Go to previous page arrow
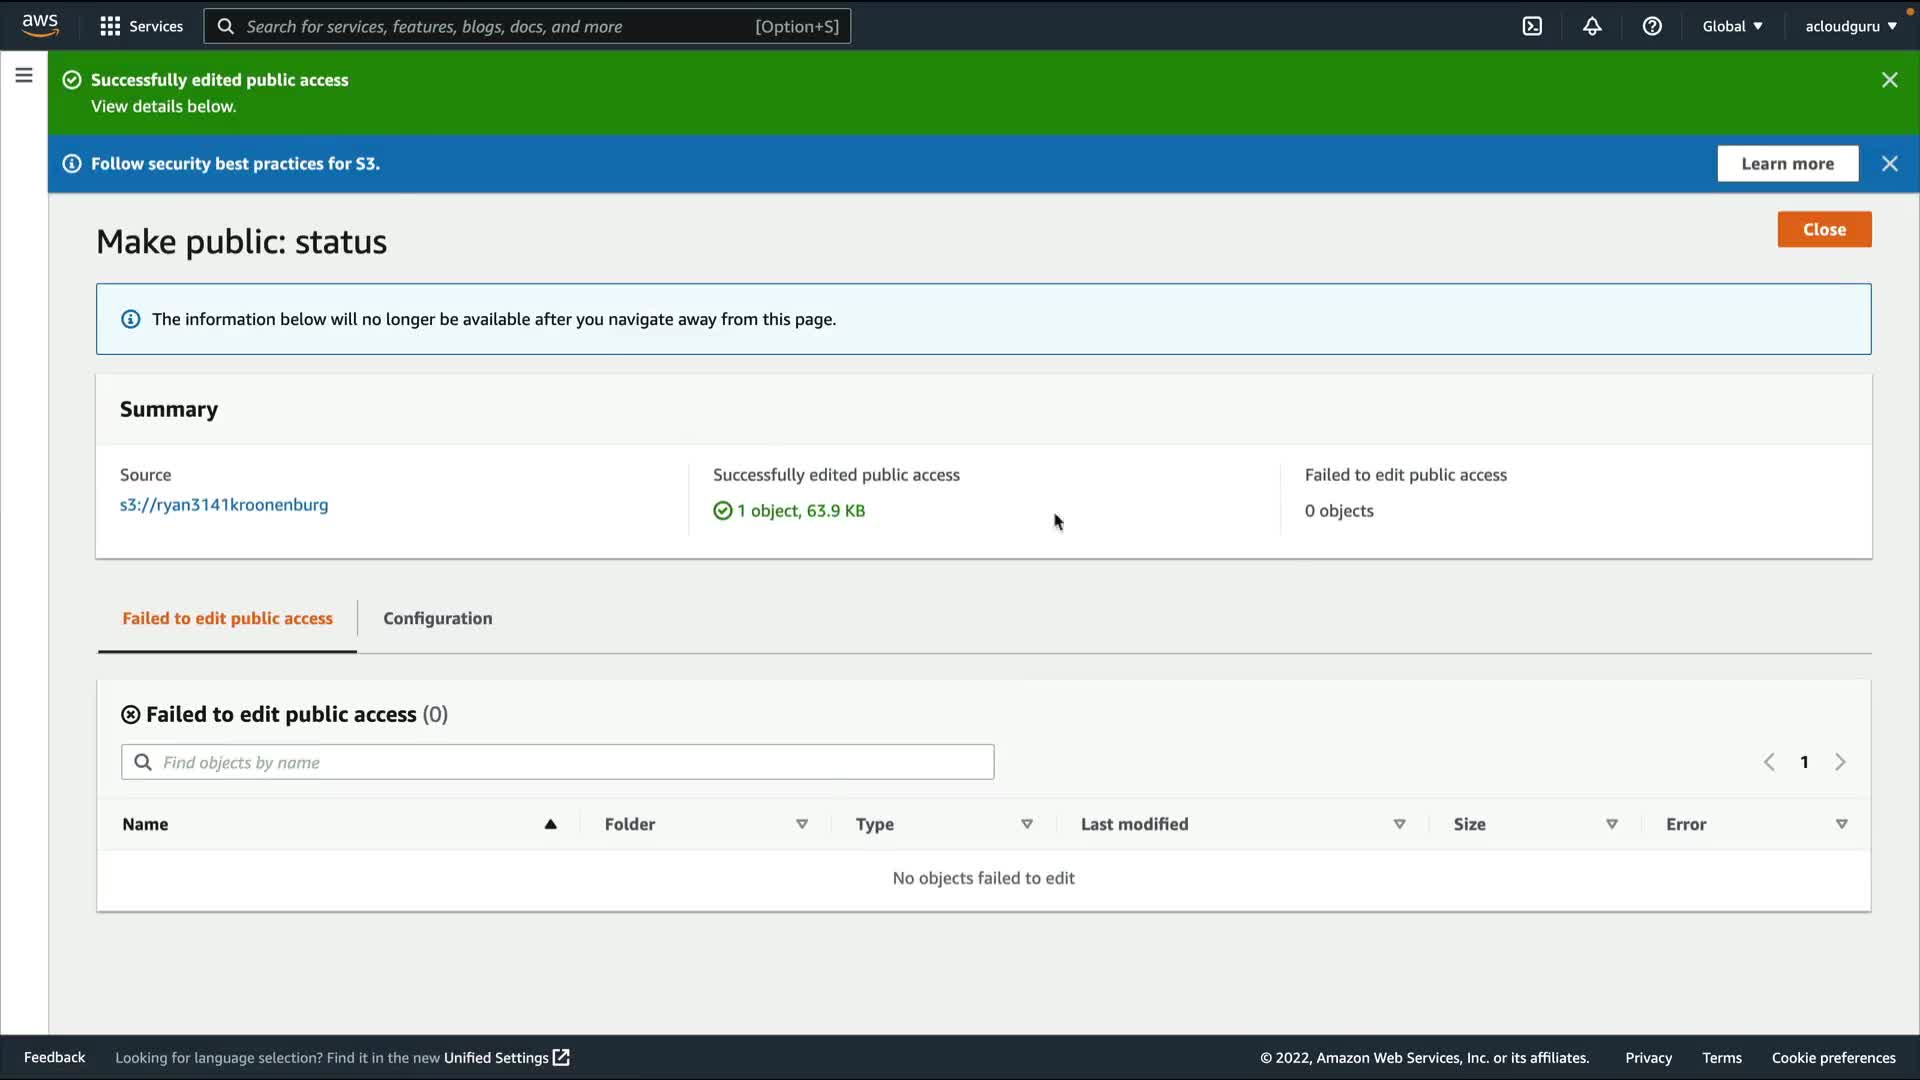The height and width of the screenshot is (1080, 1920). coord(1769,762)
